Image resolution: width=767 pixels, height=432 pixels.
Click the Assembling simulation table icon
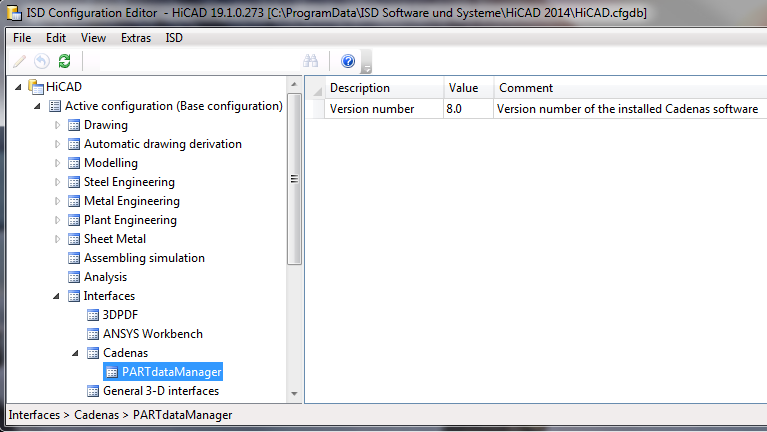[74, 258]
